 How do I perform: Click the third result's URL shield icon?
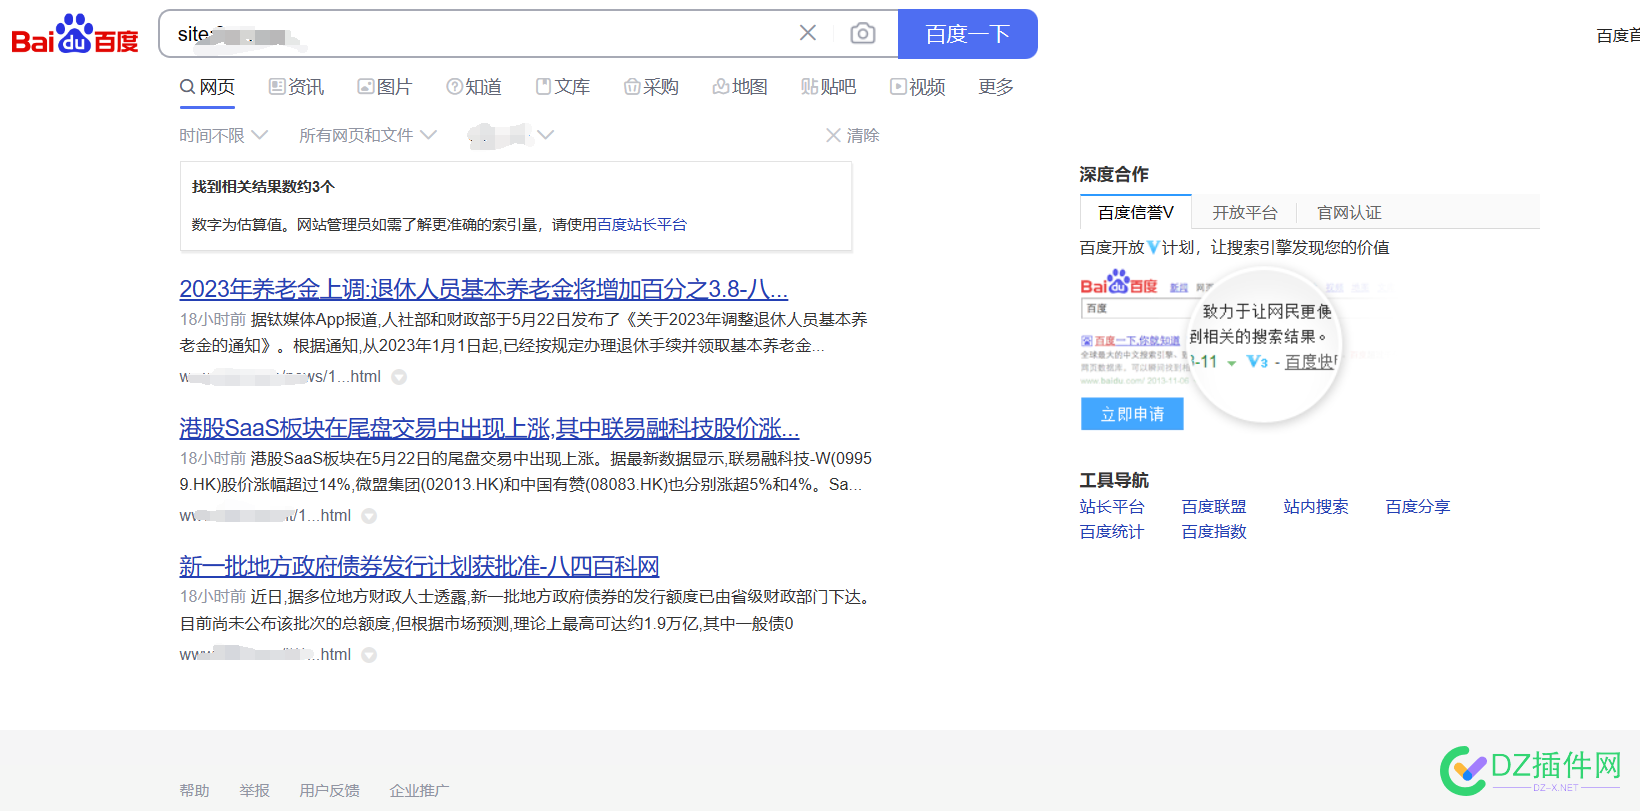[x=369, y=655]
